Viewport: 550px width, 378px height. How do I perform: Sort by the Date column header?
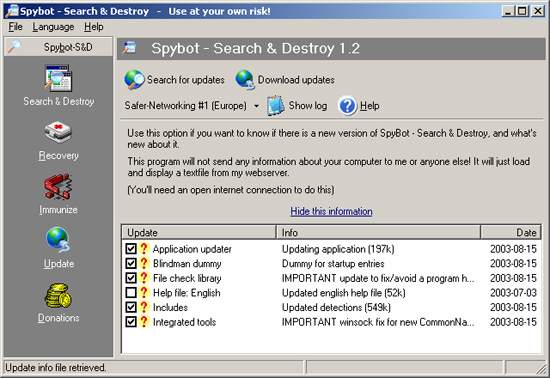point(511,232)
